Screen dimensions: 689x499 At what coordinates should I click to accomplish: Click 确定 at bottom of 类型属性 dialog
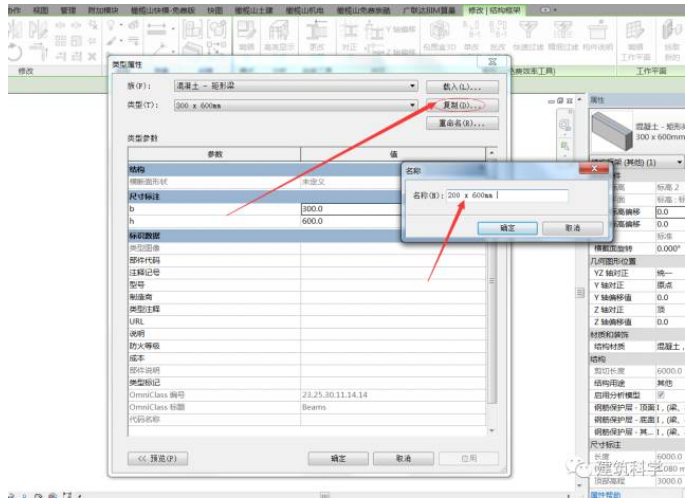(x=338, y=459)
